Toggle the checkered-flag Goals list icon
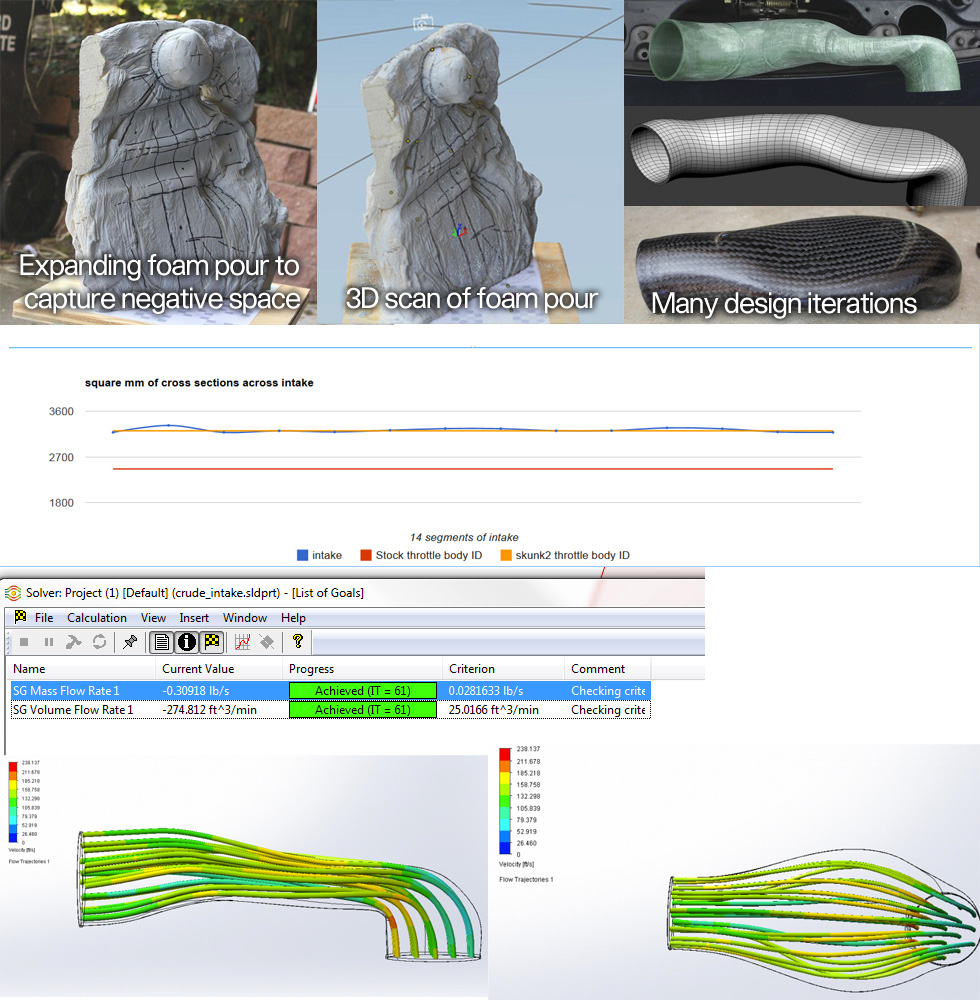Screen dimensions: 980x1000 212,642
